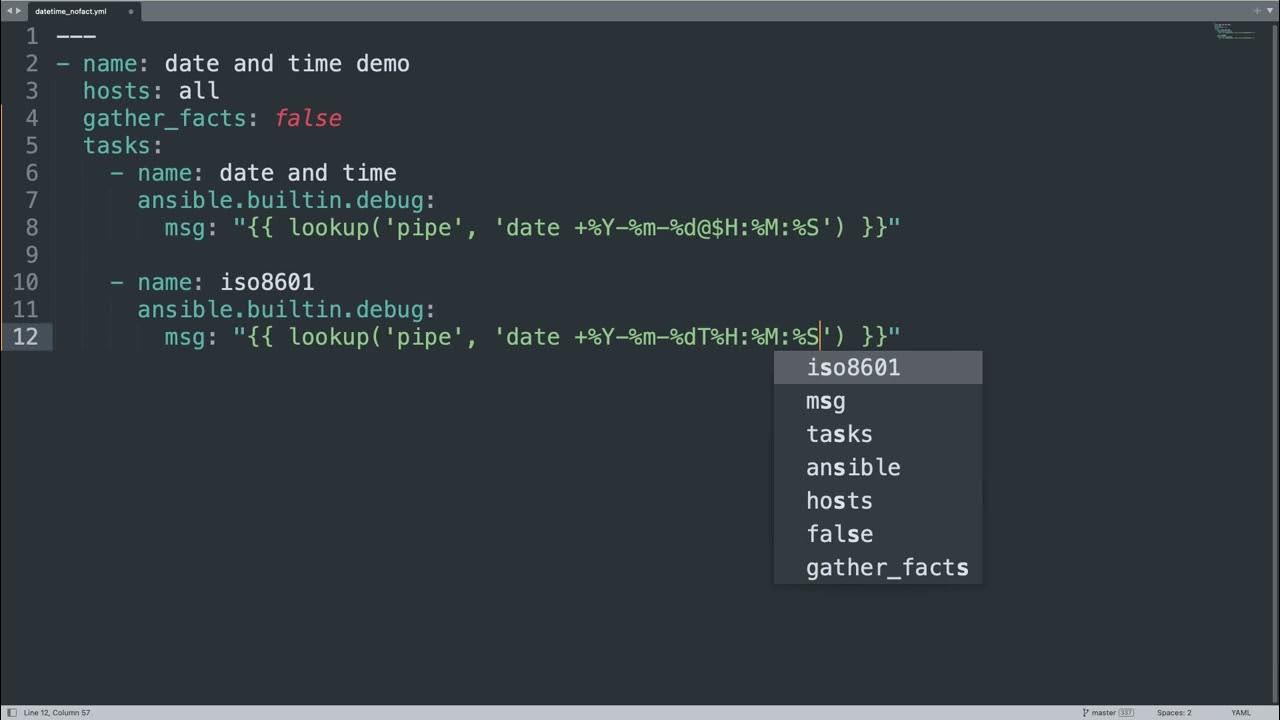
Task: Click the unsaved dot on datetime_nofact.yml tab
Action: (x=130, y=11)
